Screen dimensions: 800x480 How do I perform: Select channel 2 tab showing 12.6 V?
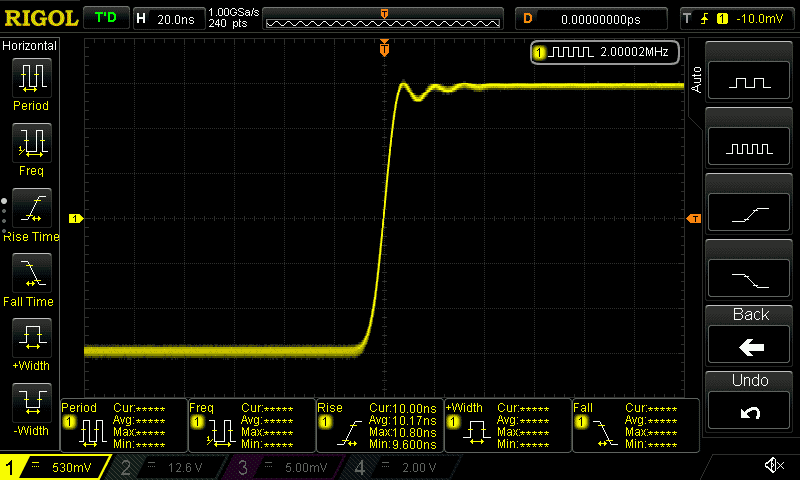coord(168,467)
